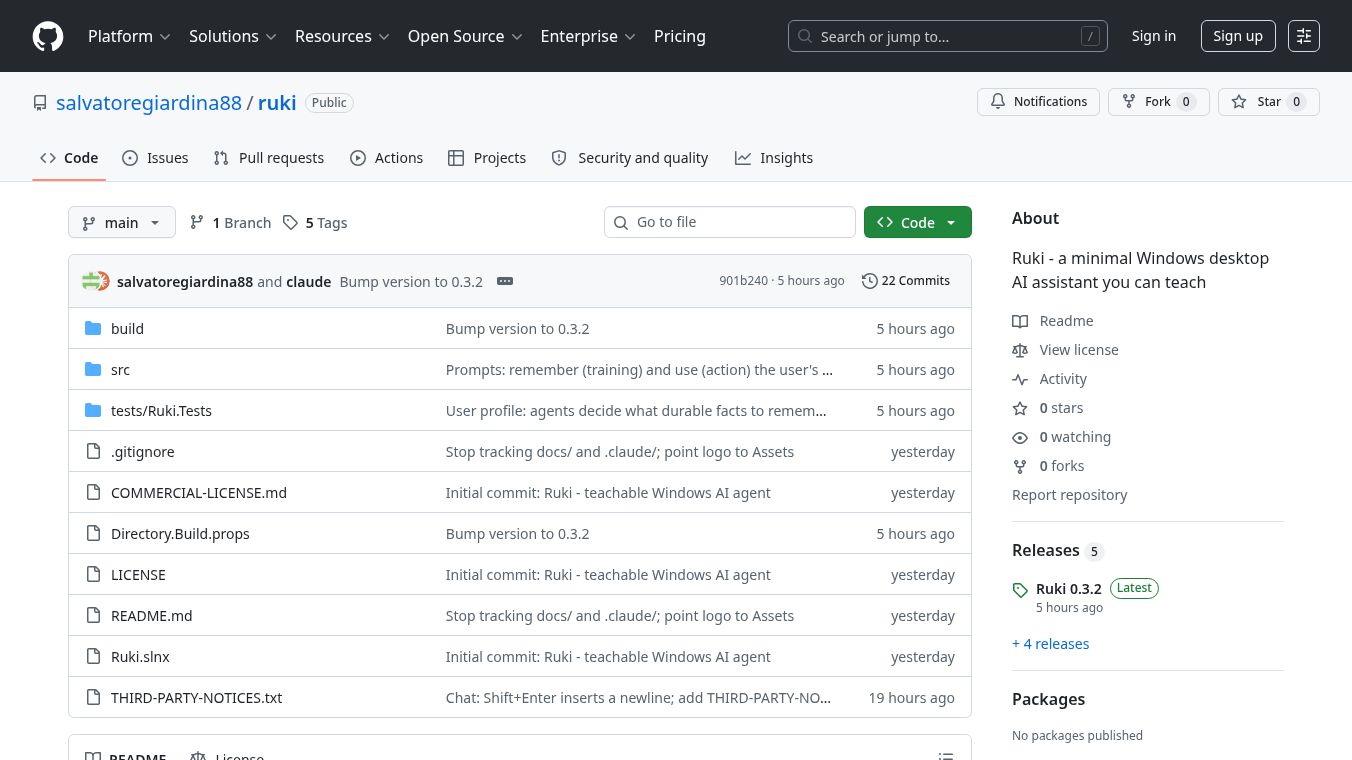Click the Ruki 0.3.2 release title
Viewport: 1352px width, 760px height.
[1069, 589]
